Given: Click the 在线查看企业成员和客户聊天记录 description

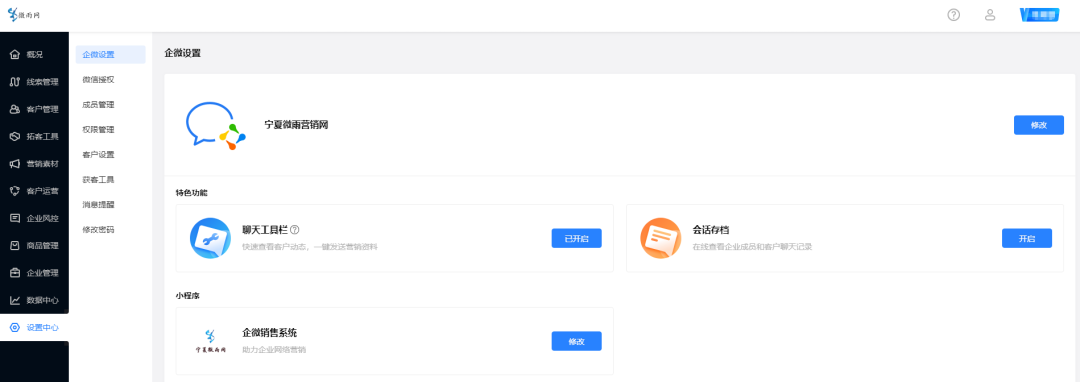Looking at the screenshot, I should coord(752,246).
